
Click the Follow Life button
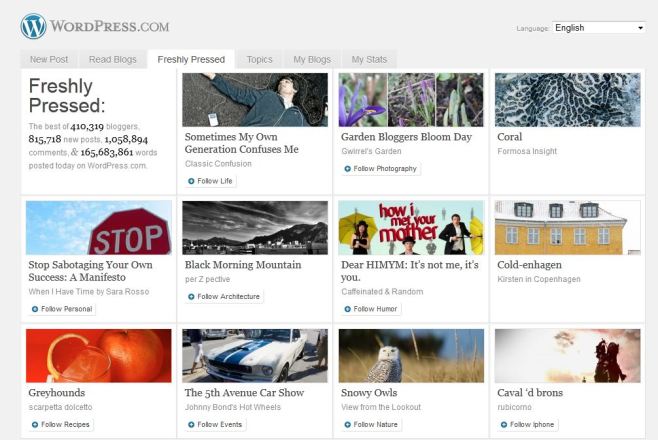[x=210, y=181]
